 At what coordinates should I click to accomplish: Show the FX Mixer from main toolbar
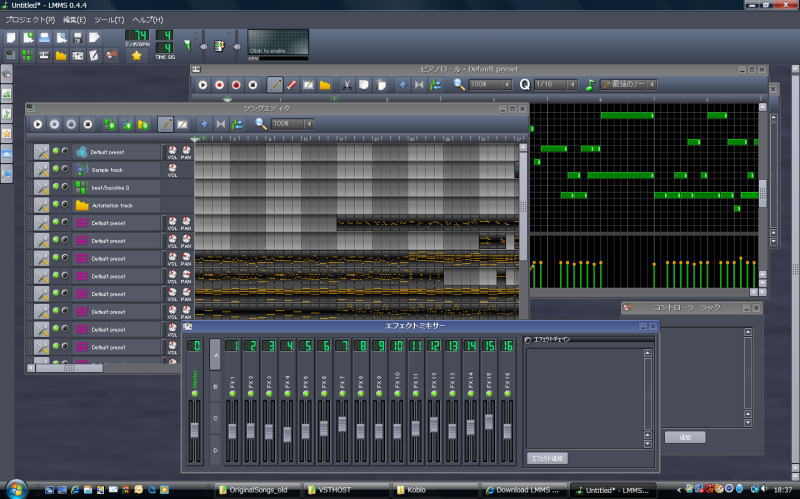pyautogui.click(x=78, y=55)
